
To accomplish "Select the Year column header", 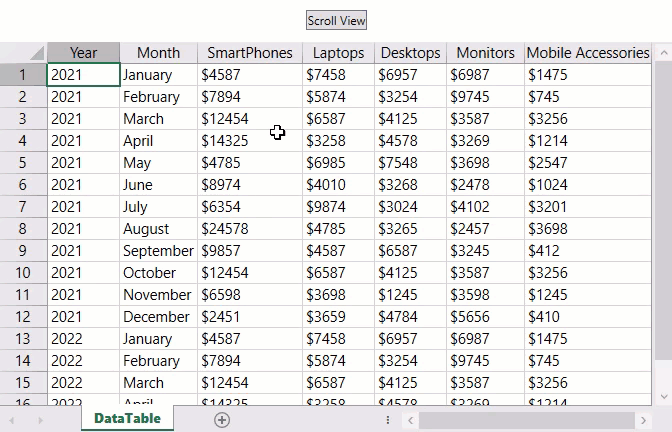I will tap(83, 53).
